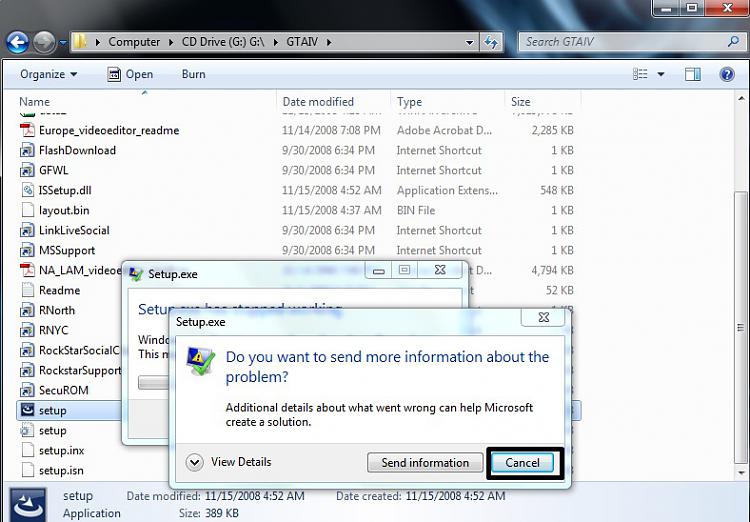Click the 52 KB size cell

(560, 290)
